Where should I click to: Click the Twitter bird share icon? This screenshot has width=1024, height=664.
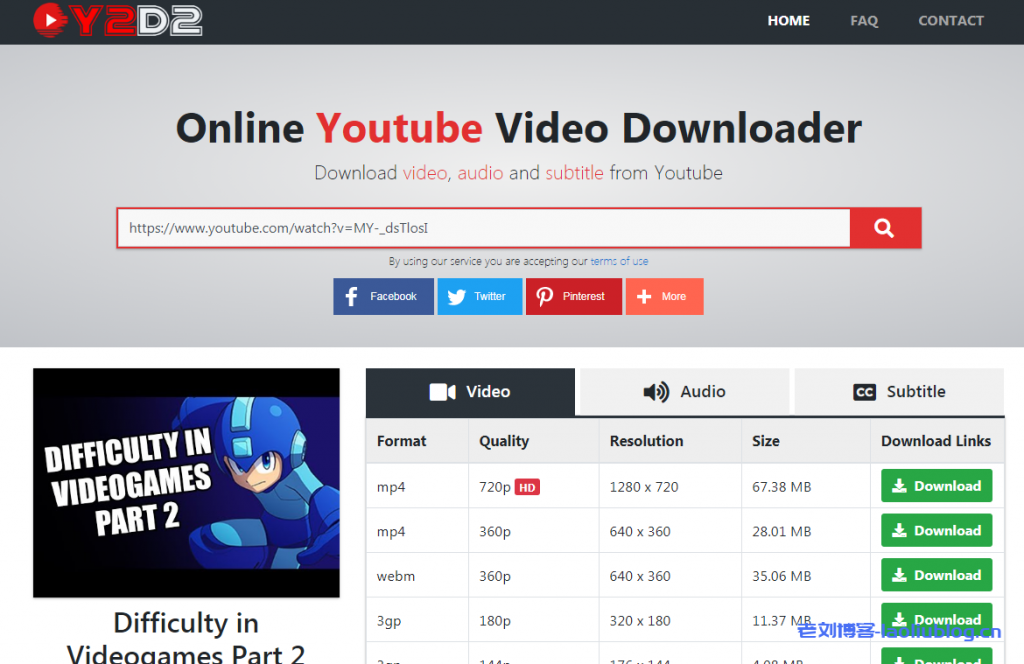pyautogui.click(x=457, y=296)
